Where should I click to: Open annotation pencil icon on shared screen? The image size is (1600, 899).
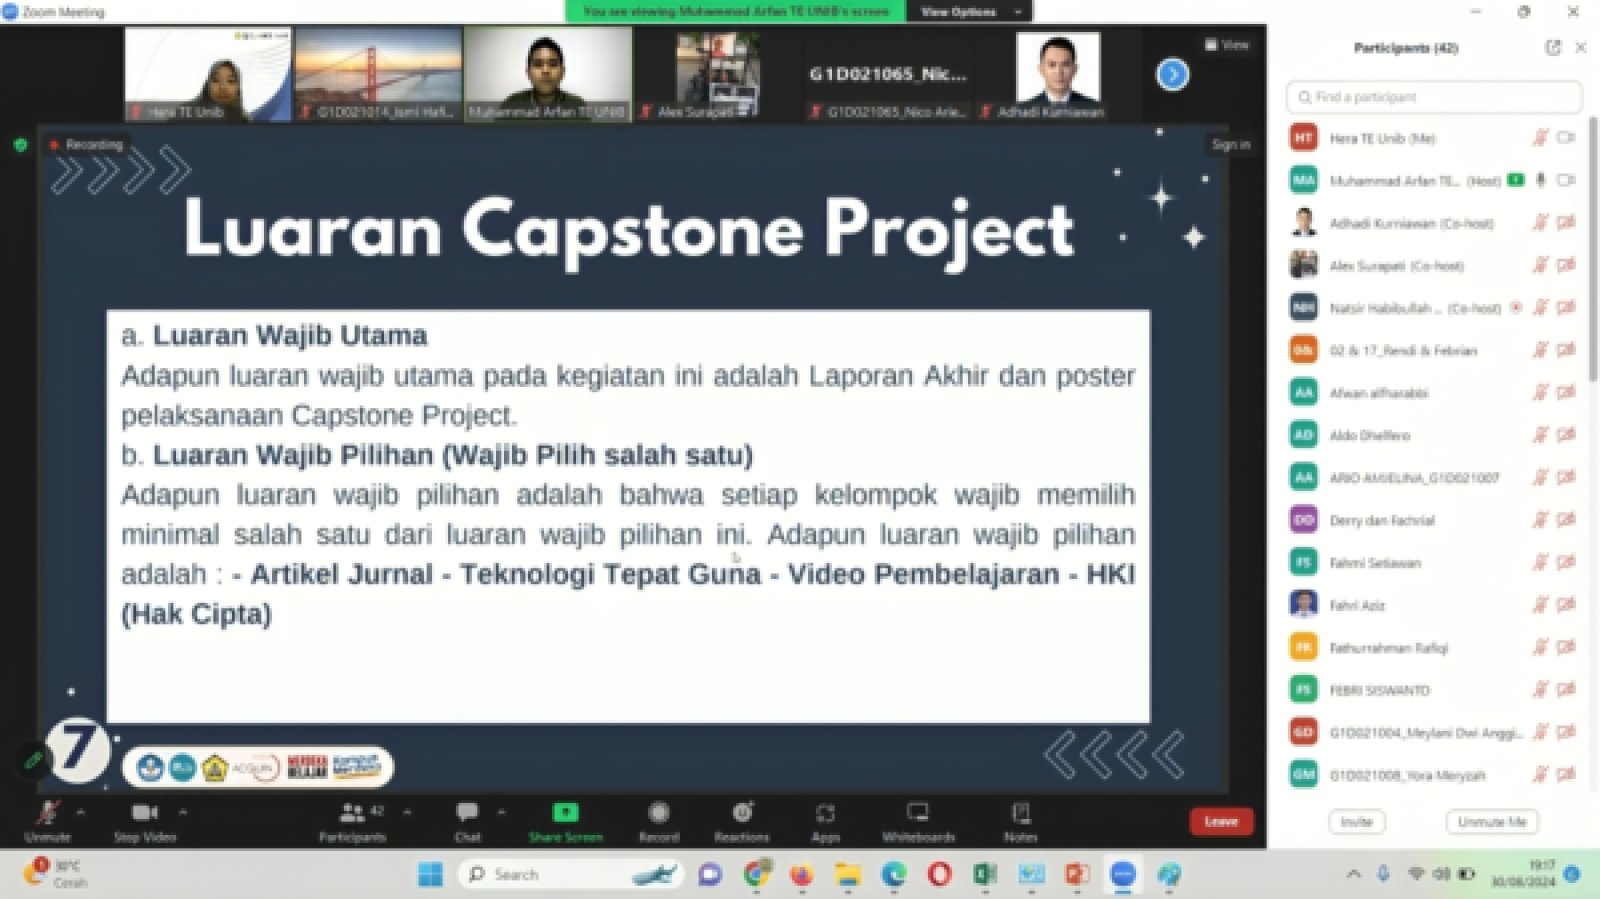pyautogui.click(x=33, y=760)
